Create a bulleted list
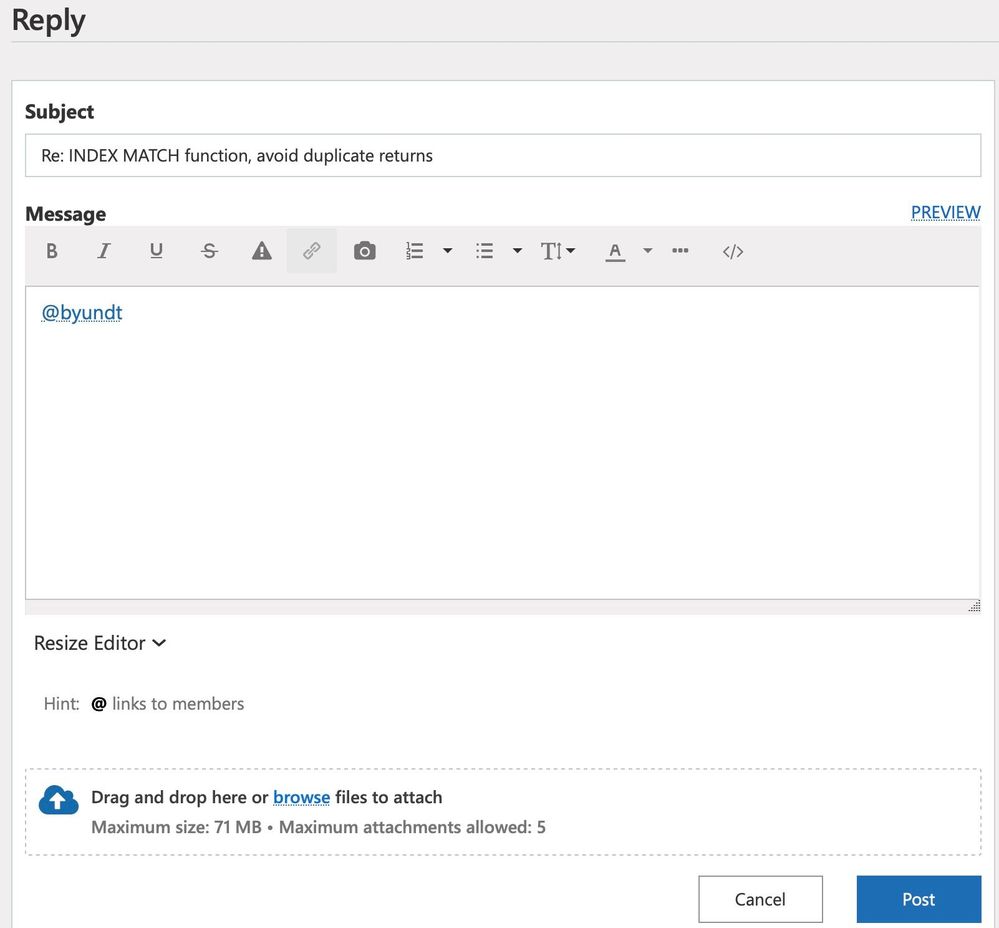The height and width of the screenshot is (928, 999). pyautogui.click(x=484, y=251)
